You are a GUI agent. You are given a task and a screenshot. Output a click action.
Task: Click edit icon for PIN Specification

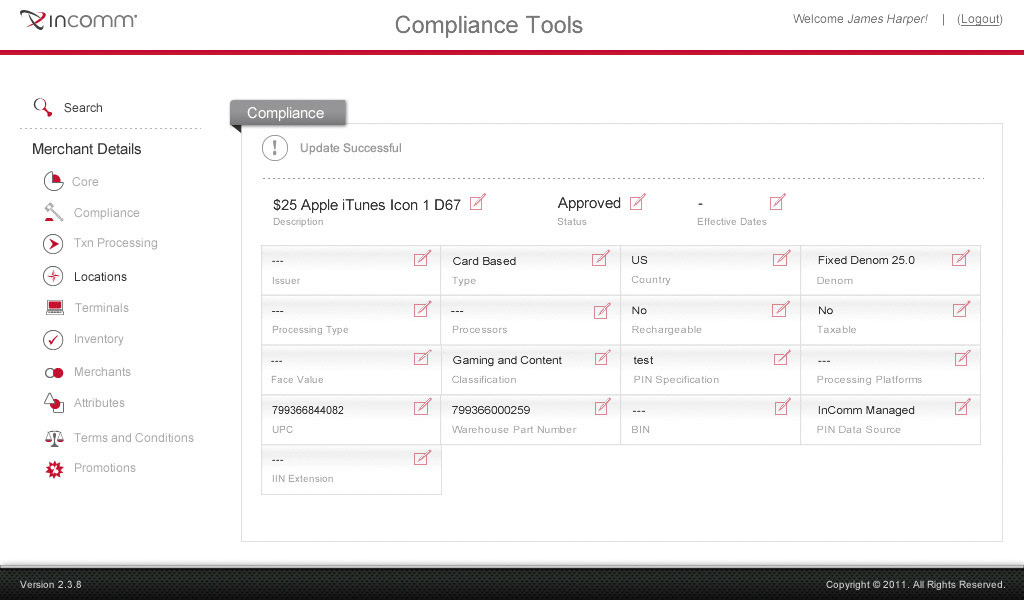click(x=782, y=358)
